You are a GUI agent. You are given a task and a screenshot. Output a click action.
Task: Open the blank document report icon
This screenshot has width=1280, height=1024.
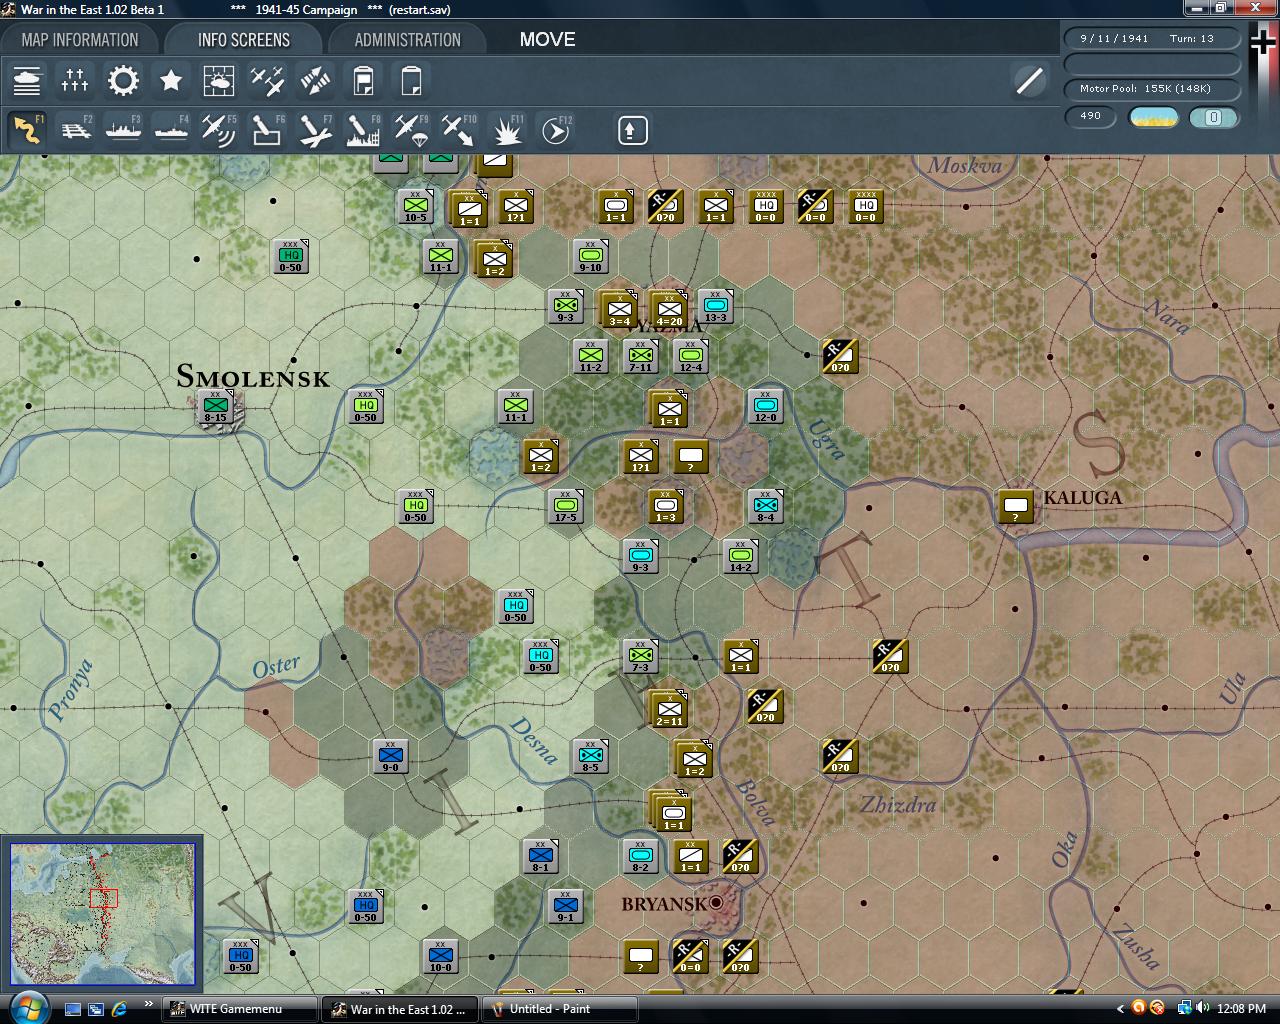[411, 81]
